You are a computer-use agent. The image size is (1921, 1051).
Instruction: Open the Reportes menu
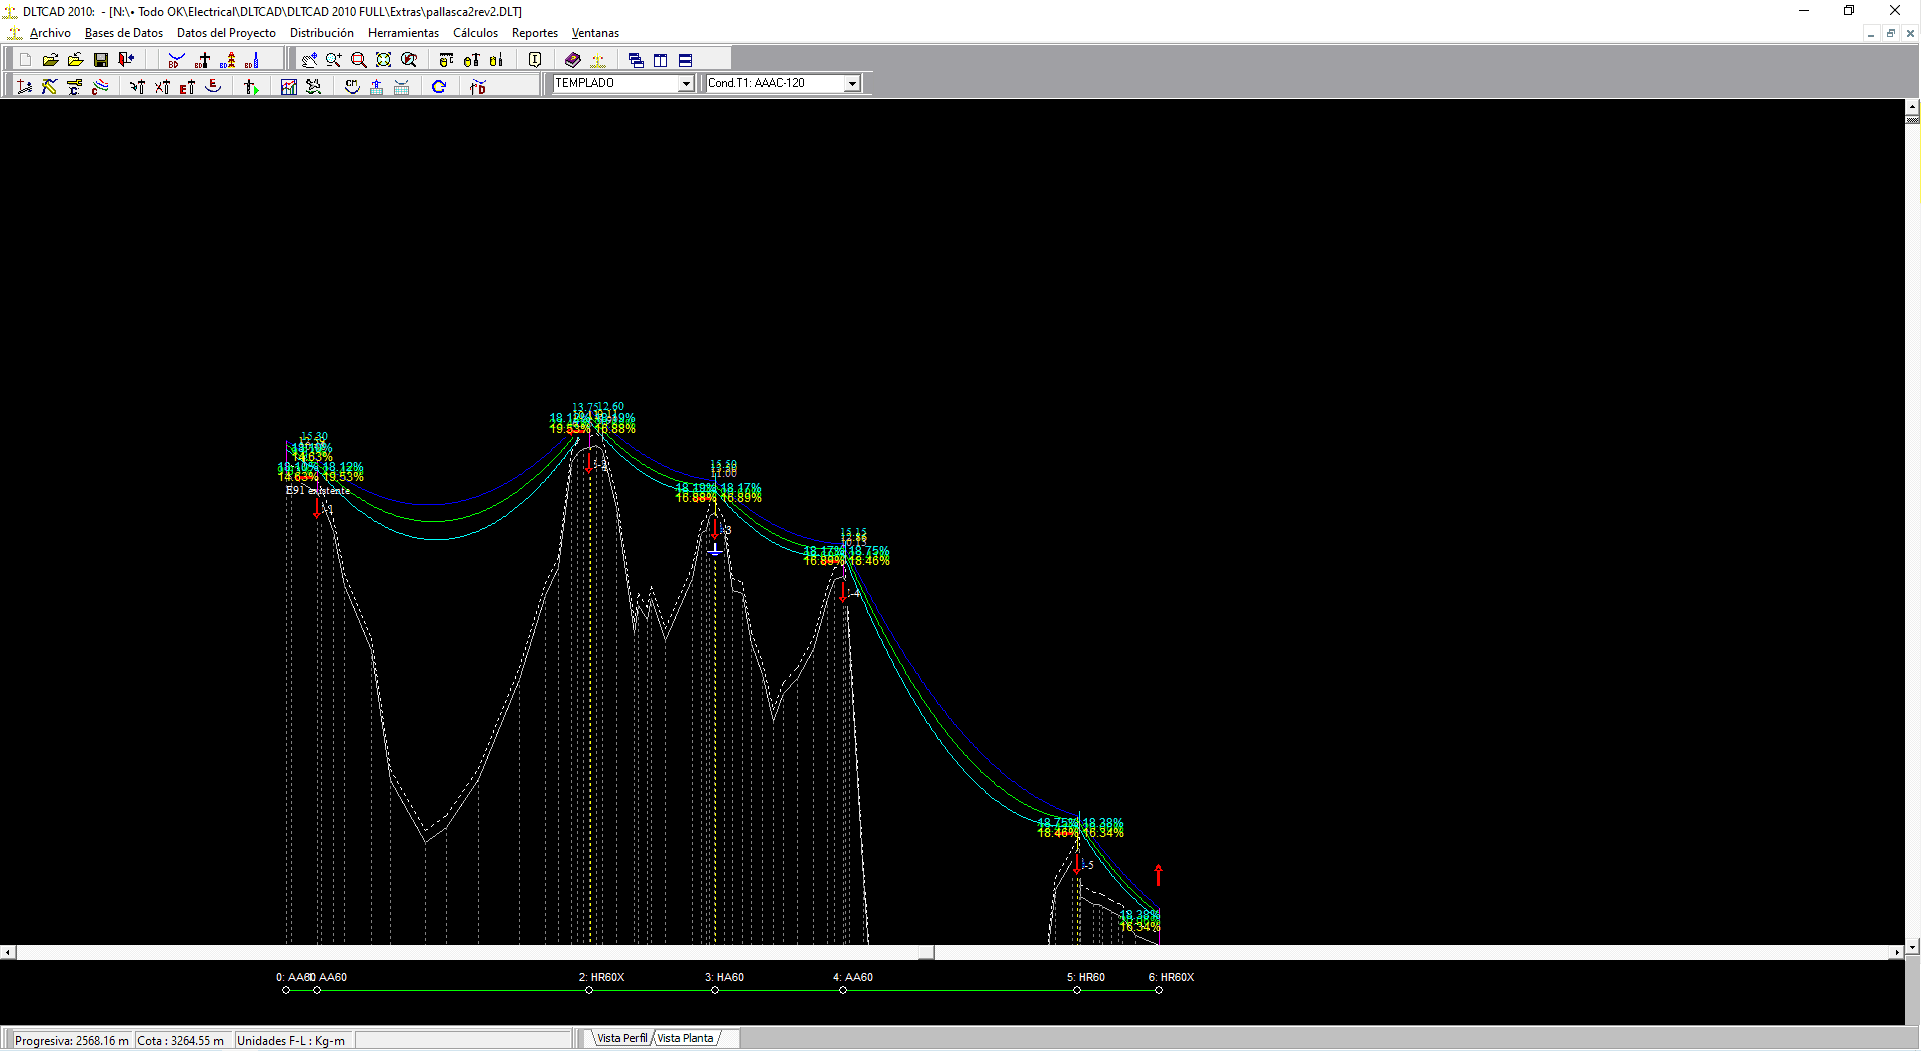(x=534, y=33)
